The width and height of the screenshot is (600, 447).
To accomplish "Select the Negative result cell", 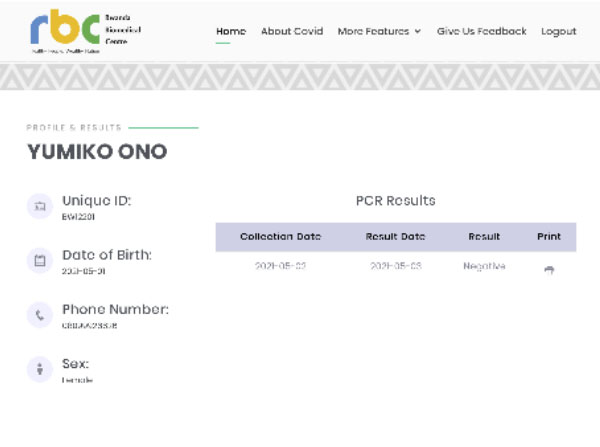I will click(484, 266).
